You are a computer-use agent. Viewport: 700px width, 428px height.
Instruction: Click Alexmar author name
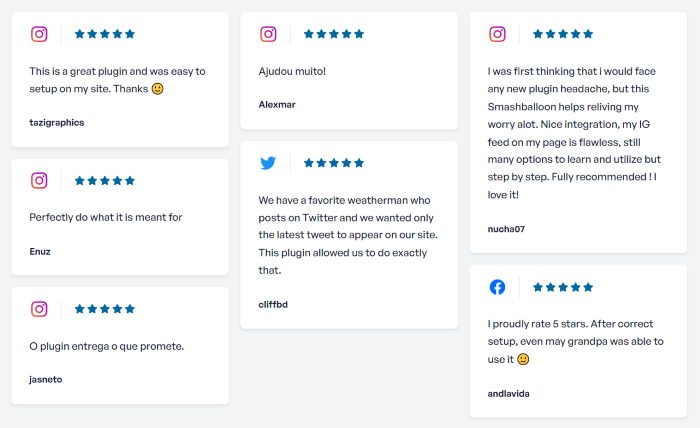[x=277, y=104]
